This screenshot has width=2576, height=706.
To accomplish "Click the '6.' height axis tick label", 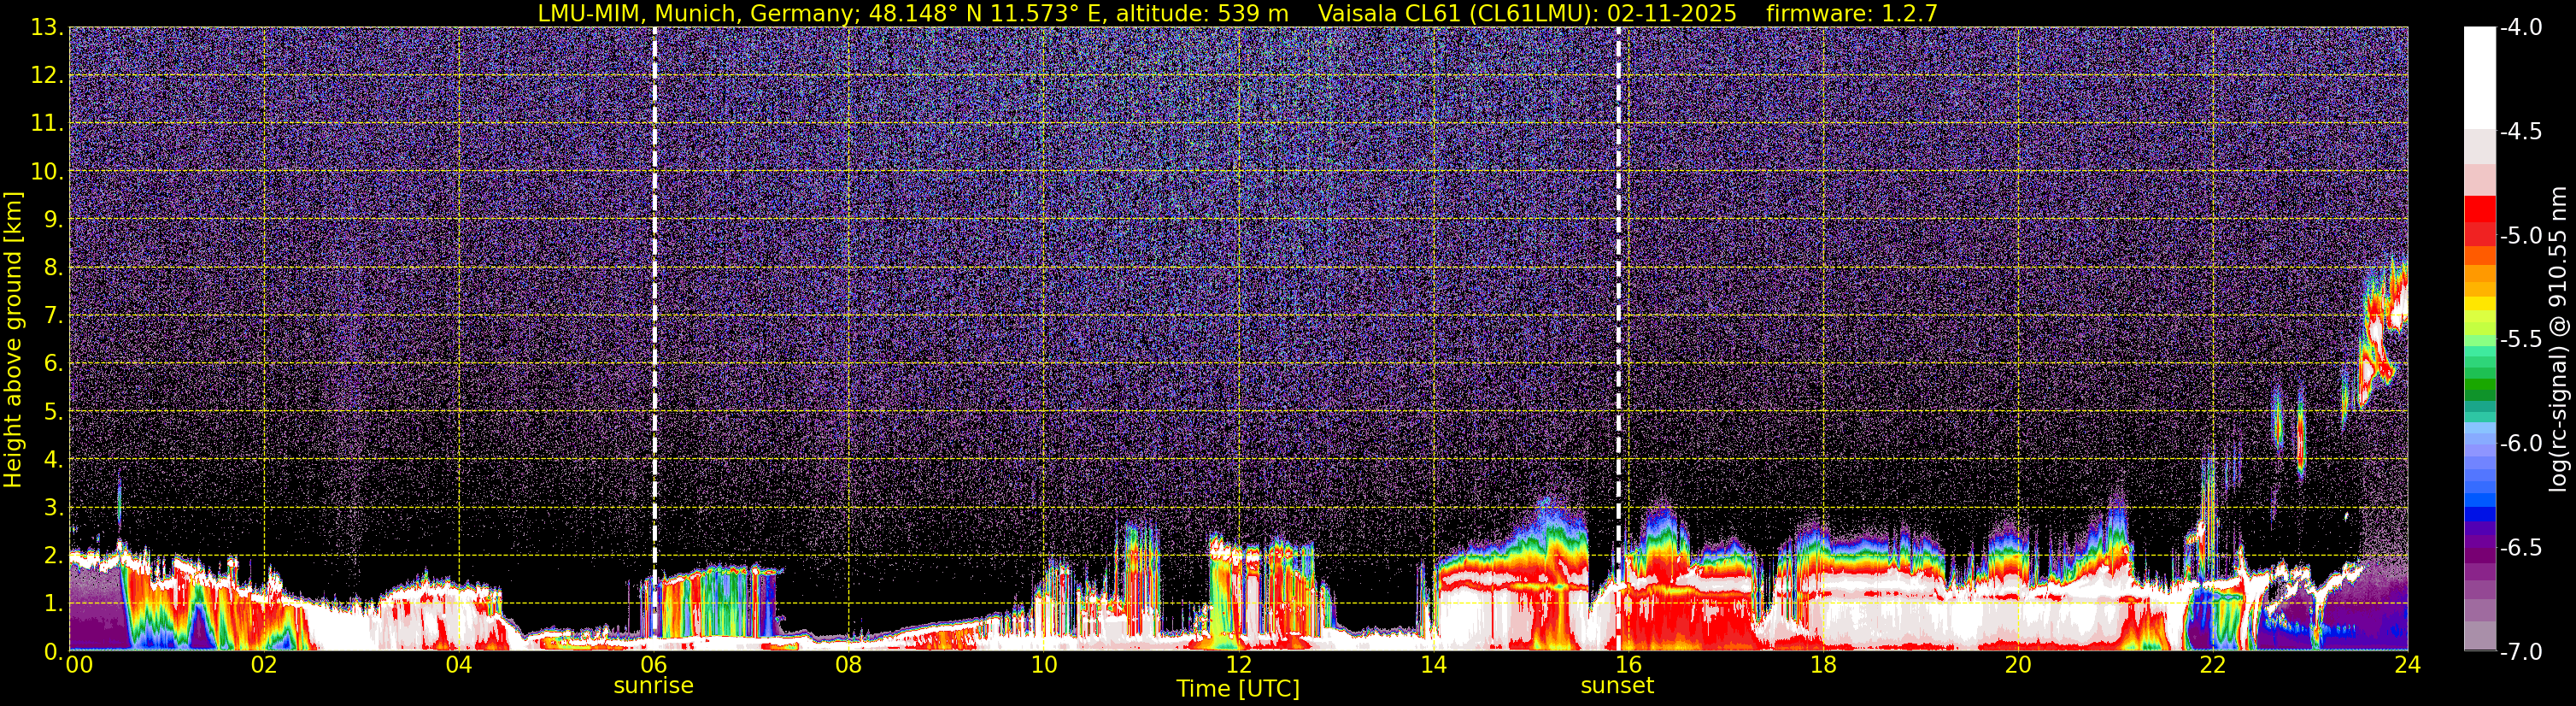I will pyautogui.click(x=53, y=364).
